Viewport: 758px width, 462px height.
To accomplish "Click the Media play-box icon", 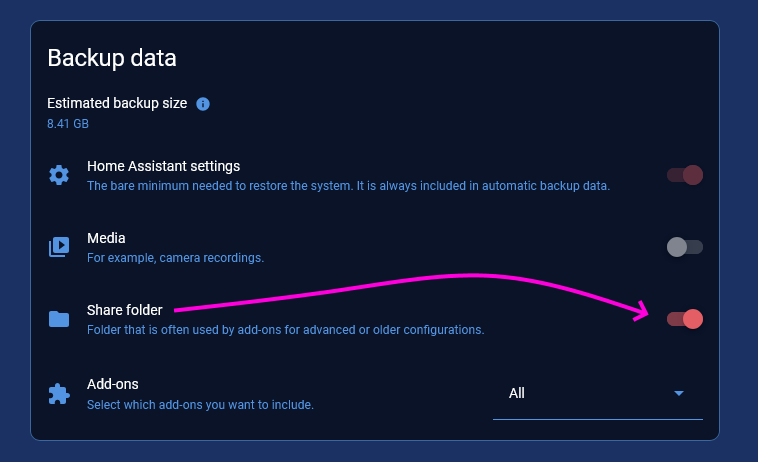I will click(x=59, y=247).
